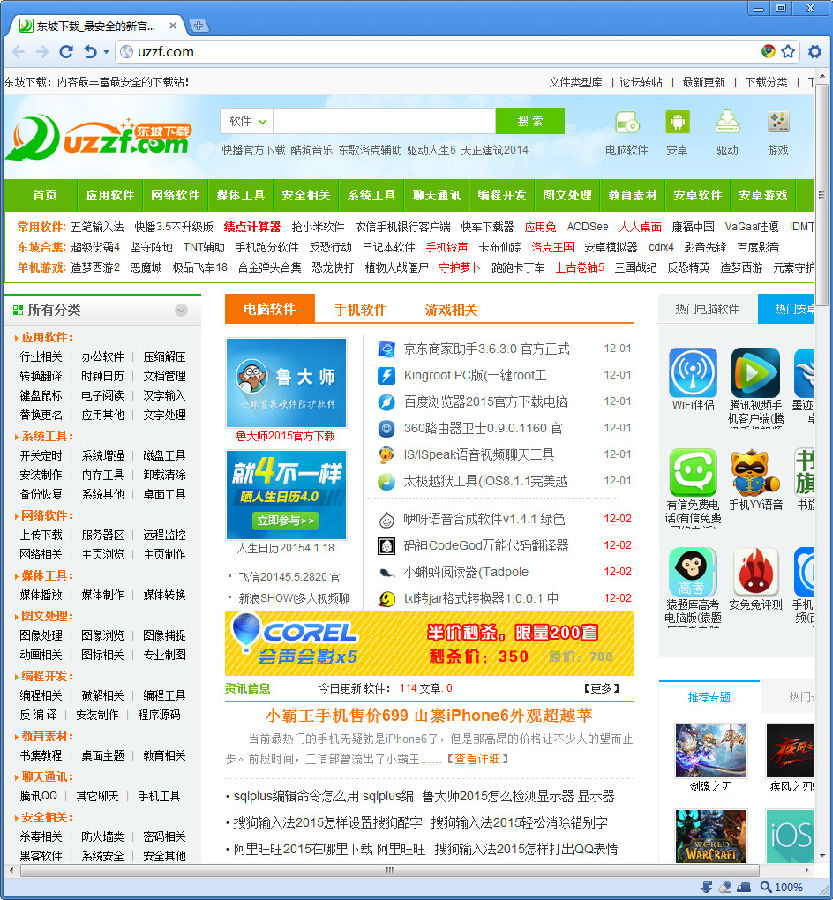This screenshot has width=833, height=900.
Task: Click the 360路由器卫士 icon
Action: pos(386,428)
